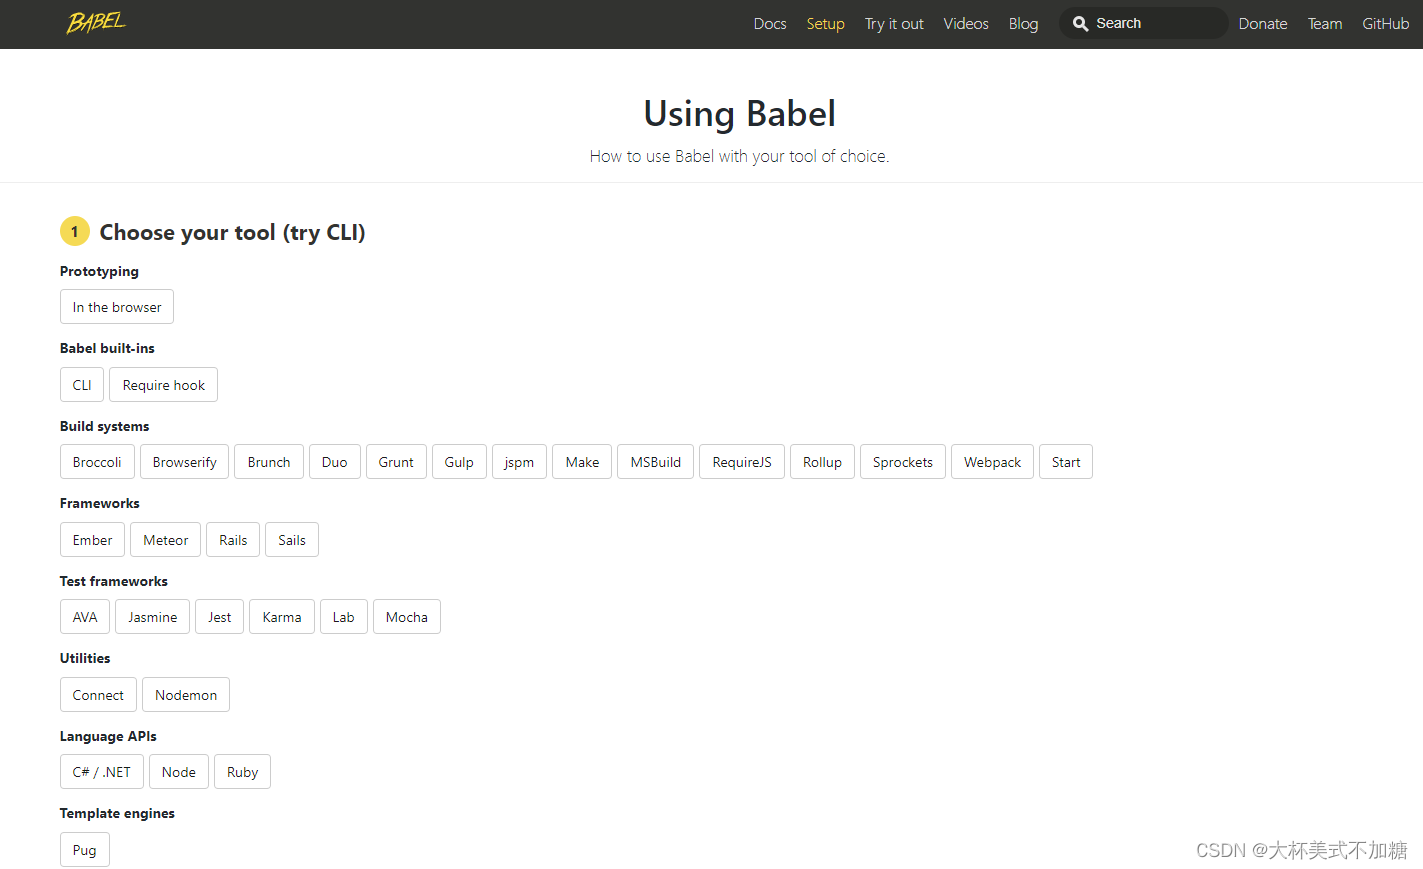This screenshot has width=1423, height=869.
Task: Choose the Sails framework
Action: (292, 540)
